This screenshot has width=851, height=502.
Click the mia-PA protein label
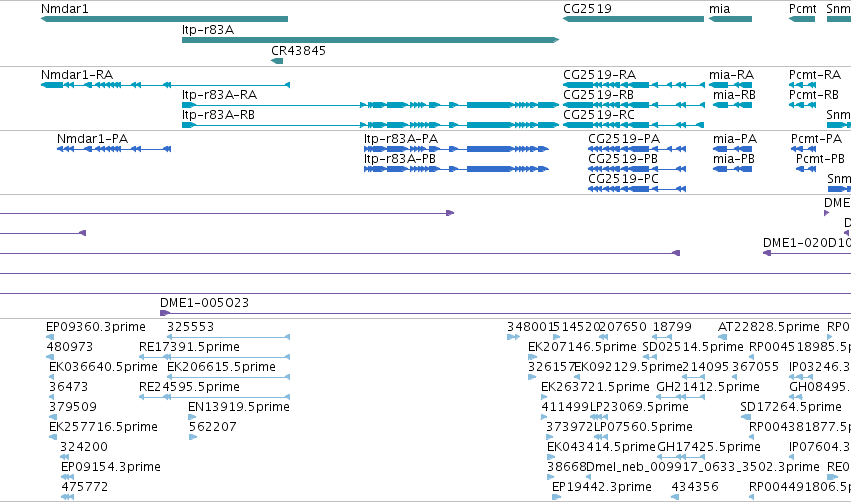click(735, 138)
